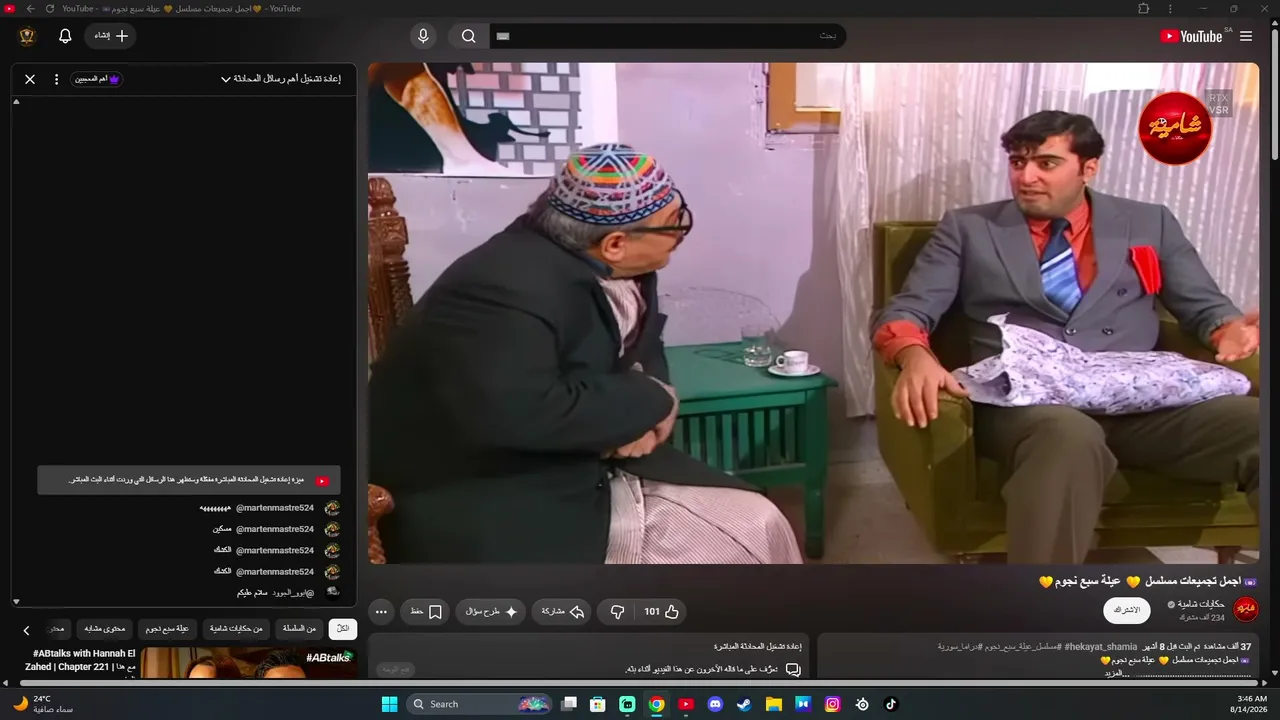This screenshot has height=720, width=1280.
Task: Like the video with thumbs up
Action: [661, 611]
